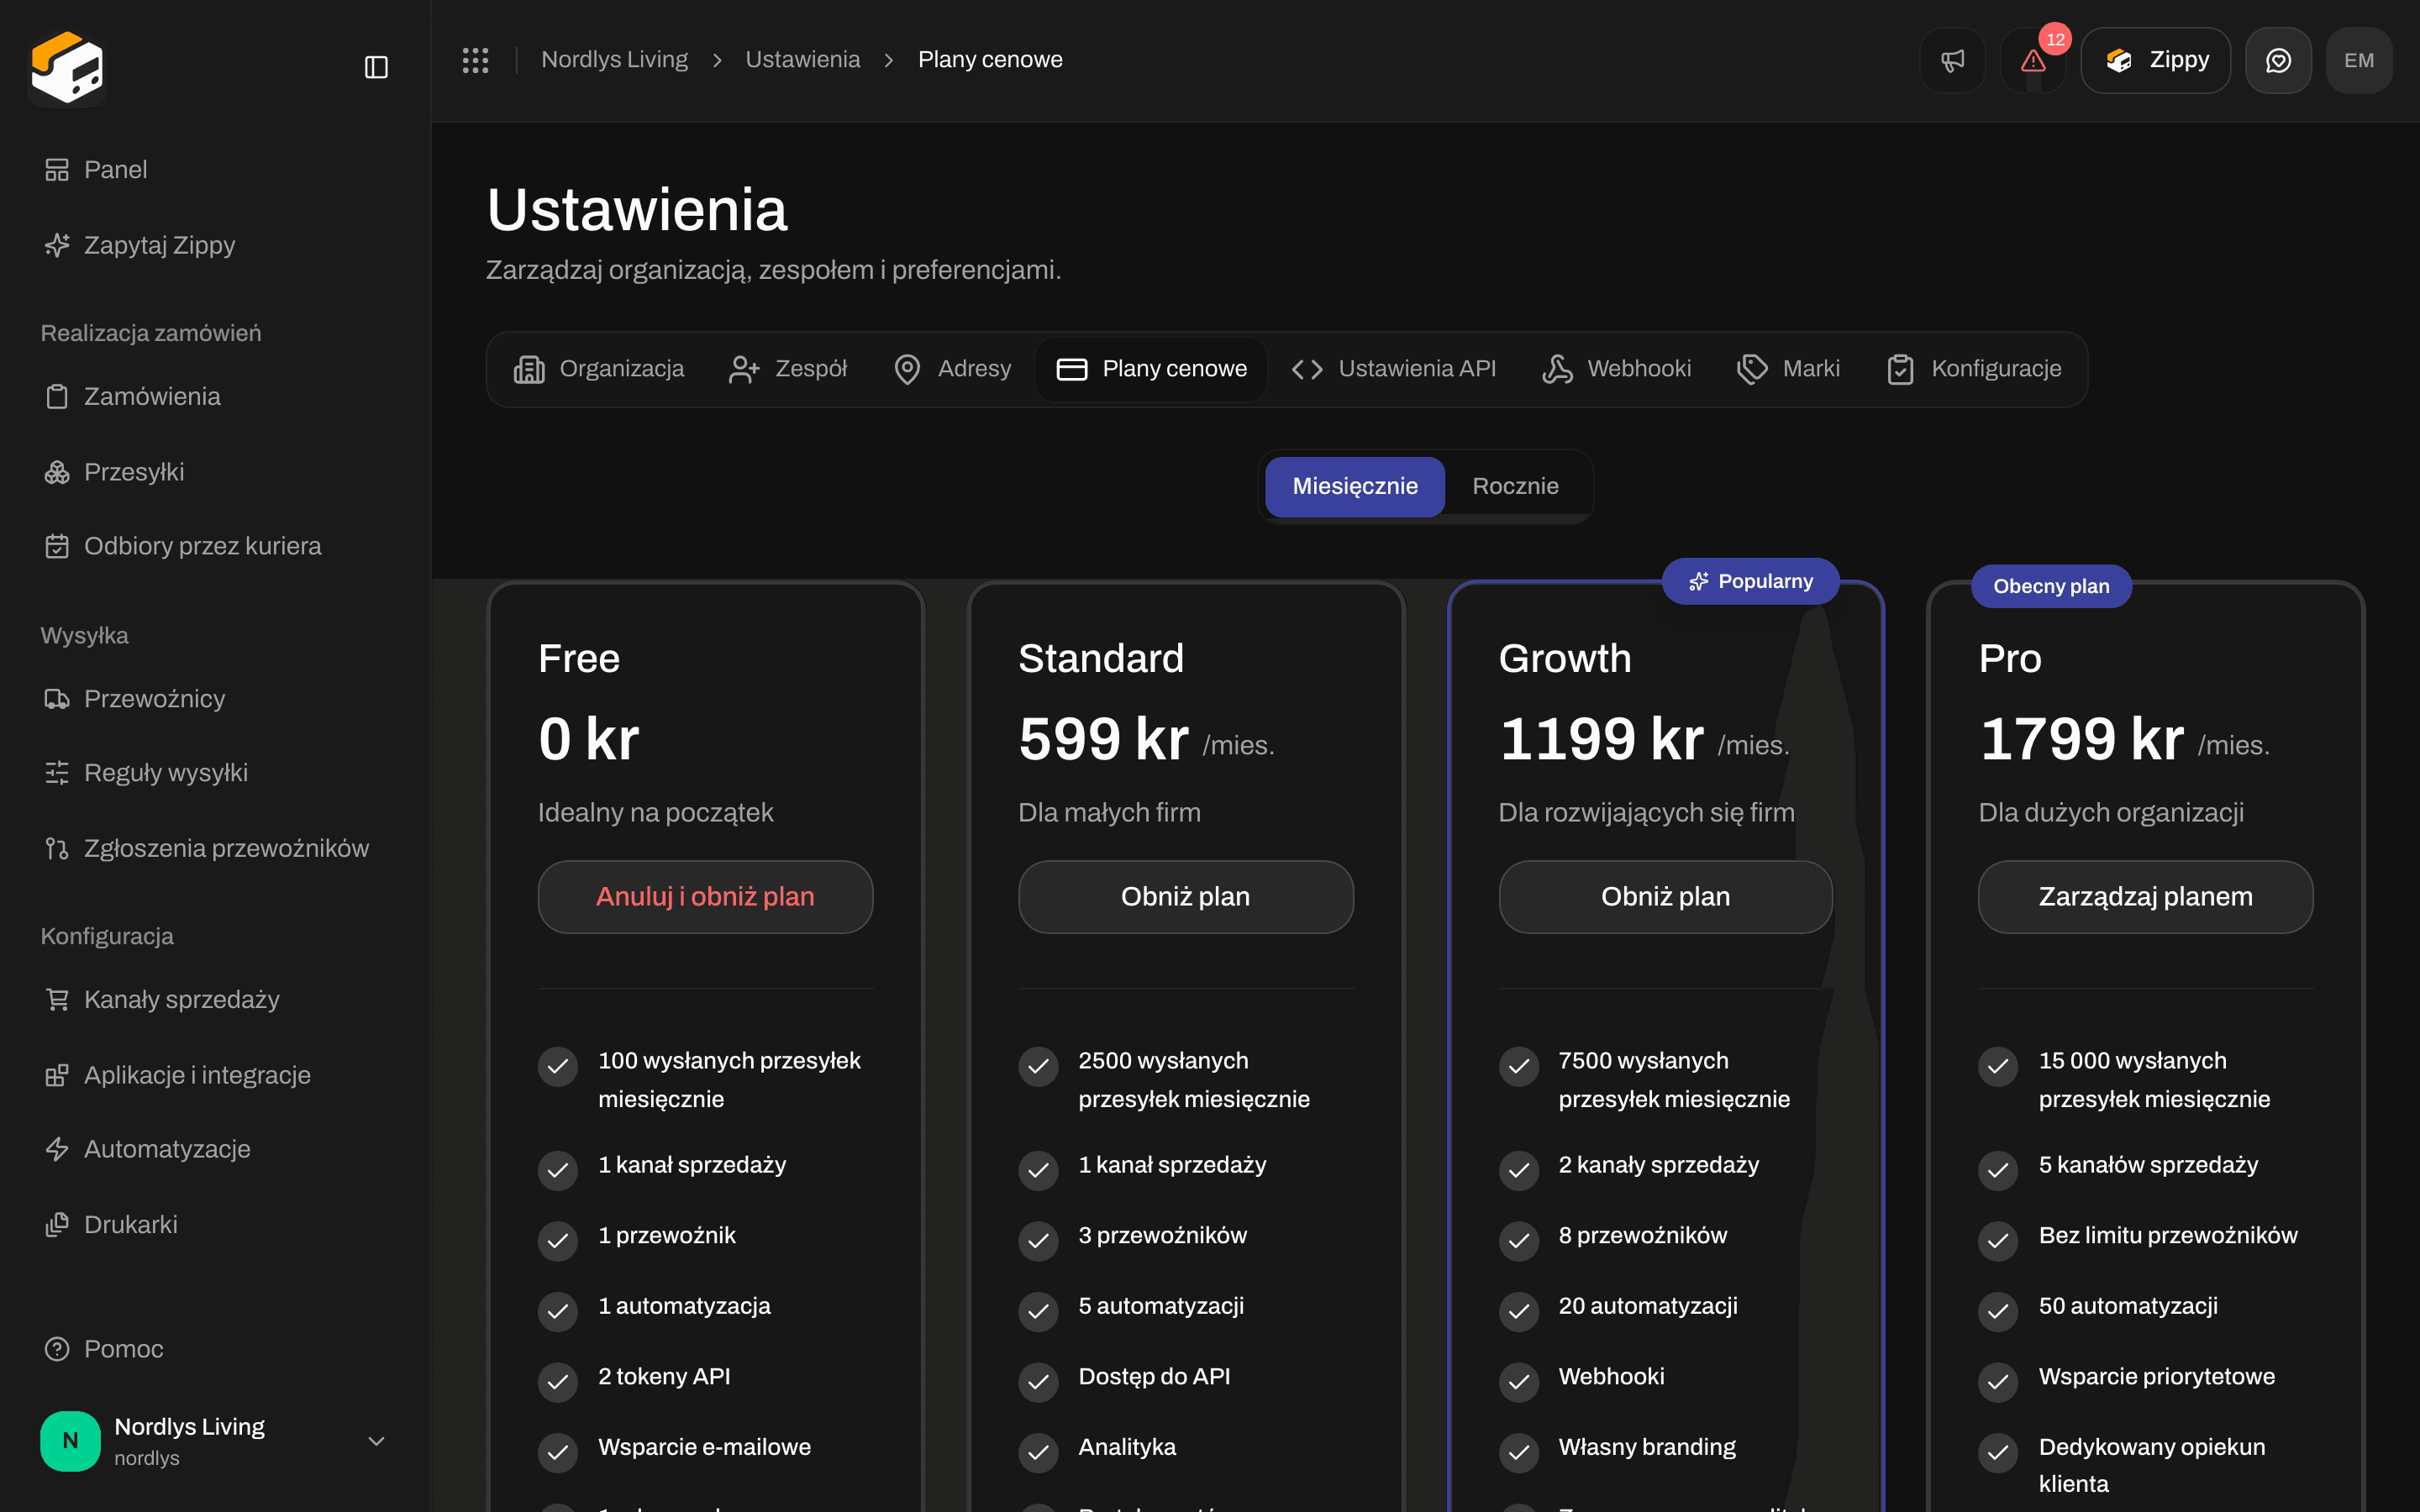Click Zarządzaj planem on the Pro card

pyautogui.click(x=2145, y=897)
